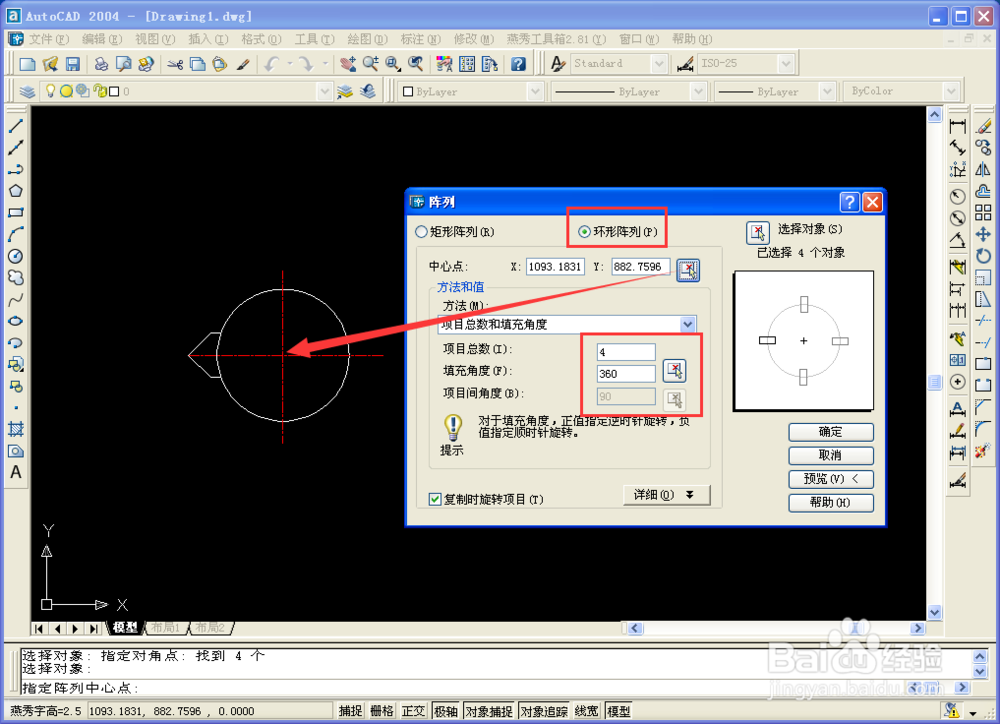Open 燕秀工具箱 menu
This screenshot has width=1000, height=724.
click(556, 39)
